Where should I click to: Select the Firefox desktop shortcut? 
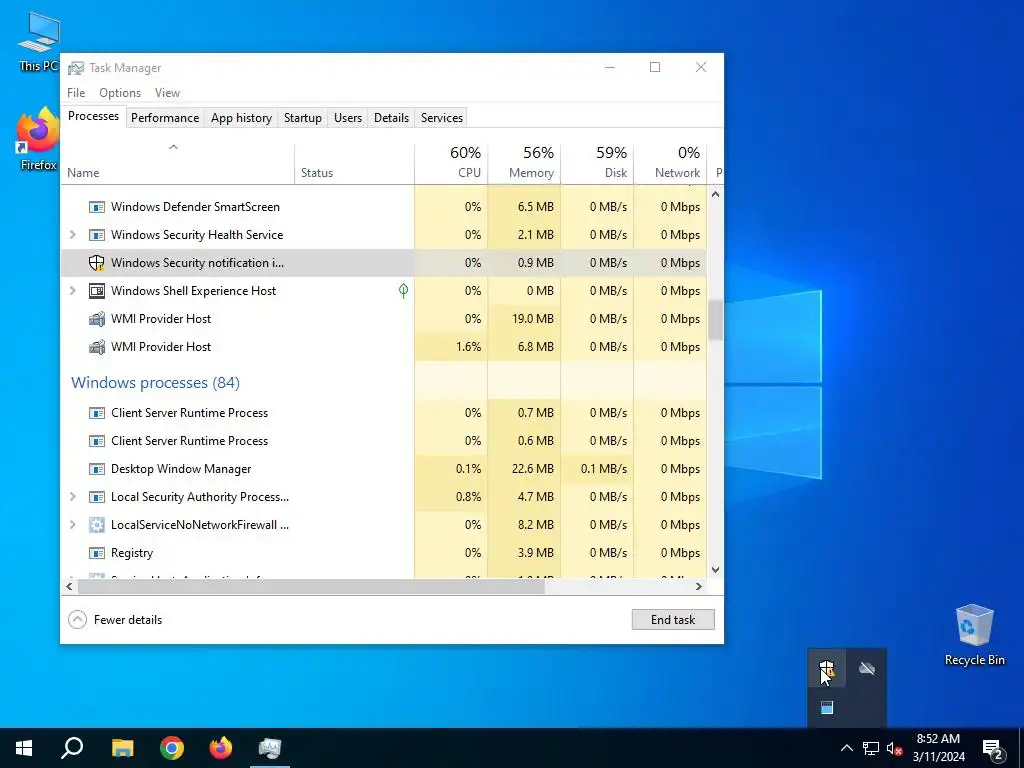(x=38, y=140)
